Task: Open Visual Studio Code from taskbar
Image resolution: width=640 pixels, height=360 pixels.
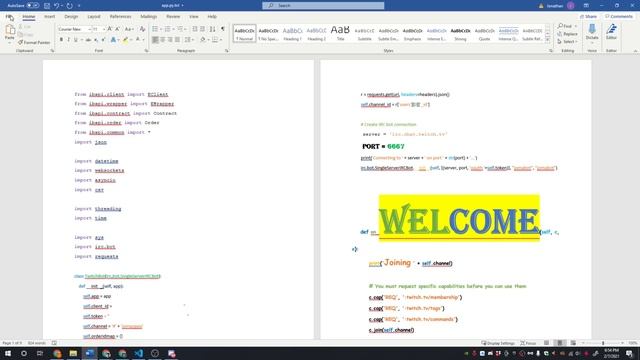Action: tap(138, 353)
